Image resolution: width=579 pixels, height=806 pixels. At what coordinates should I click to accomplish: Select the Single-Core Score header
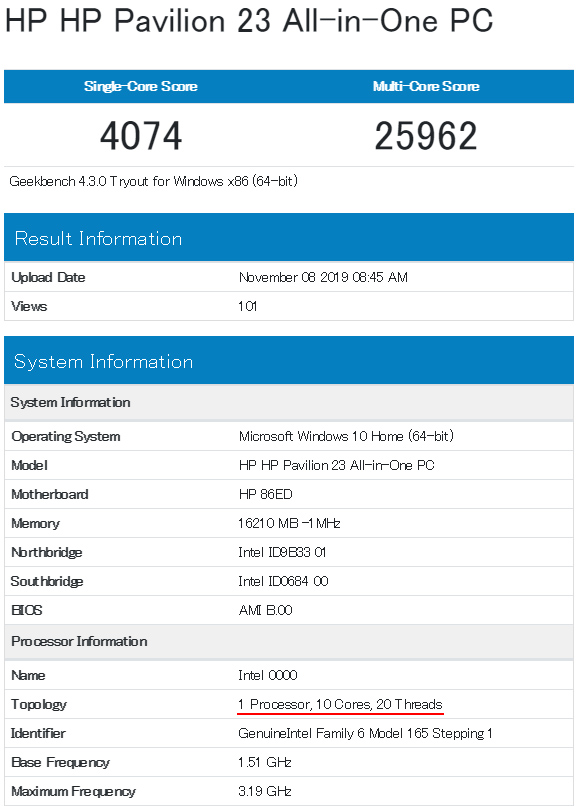141,86
